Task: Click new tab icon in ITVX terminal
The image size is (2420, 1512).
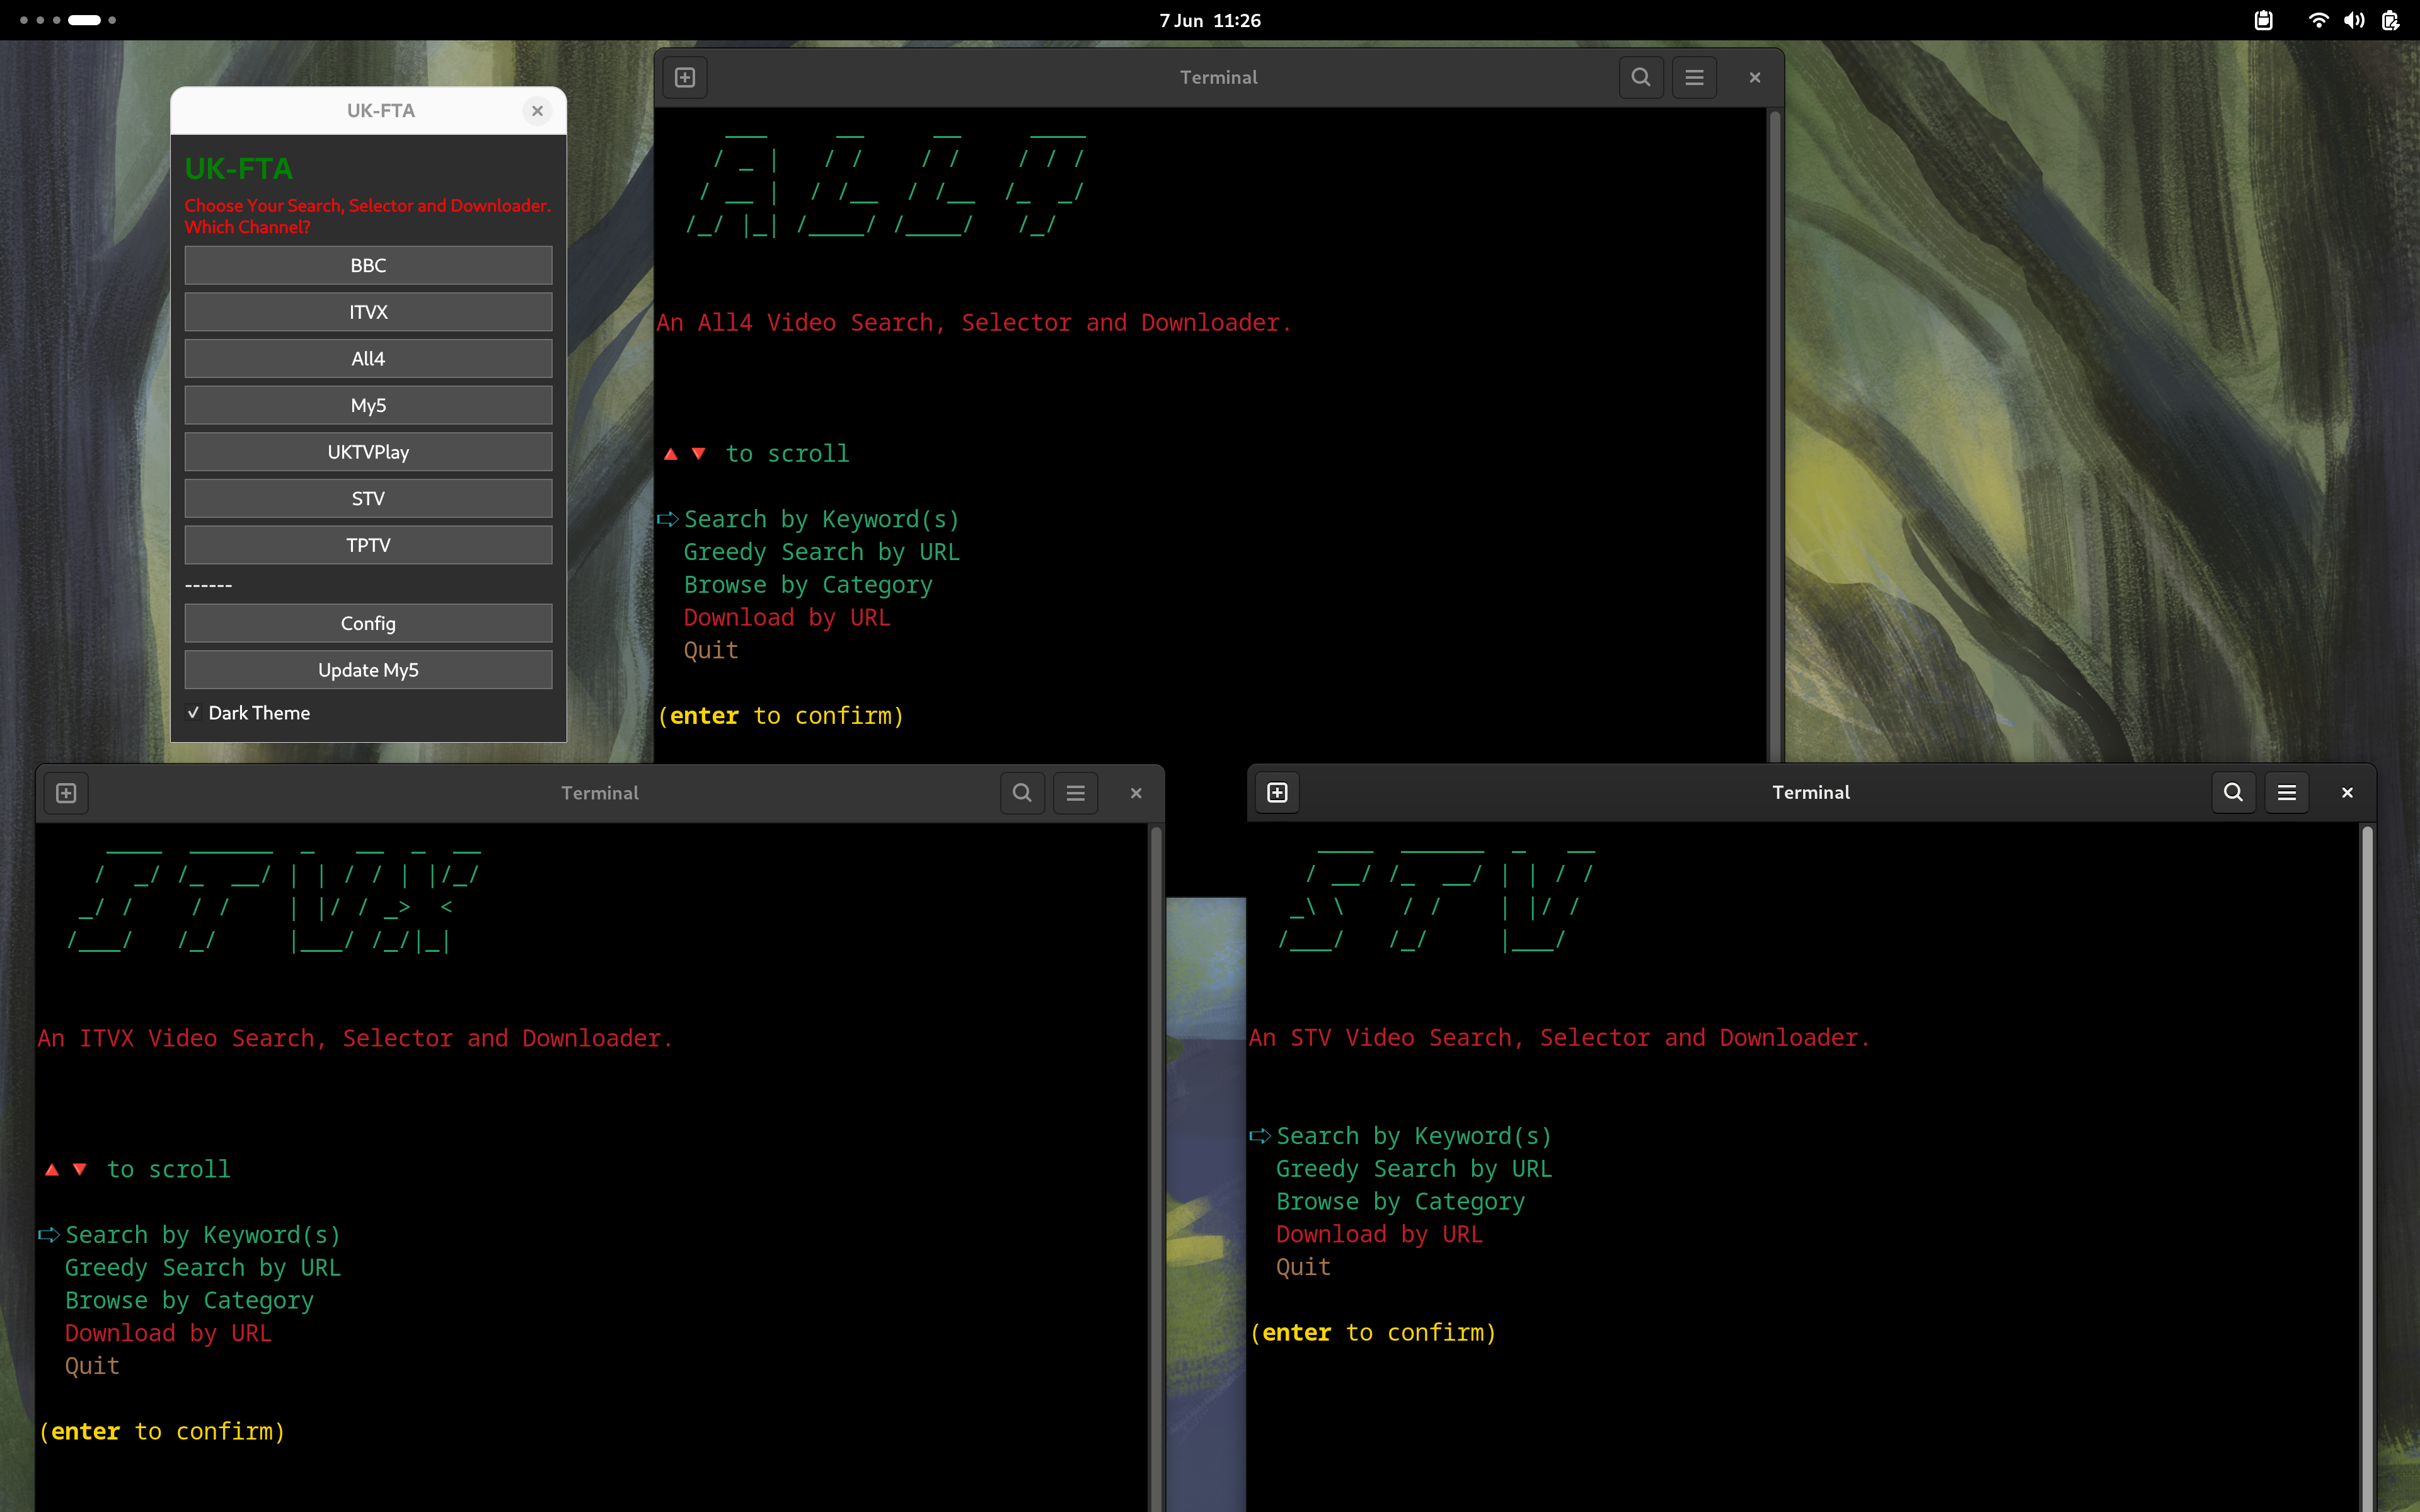Action: pos(66,793)
